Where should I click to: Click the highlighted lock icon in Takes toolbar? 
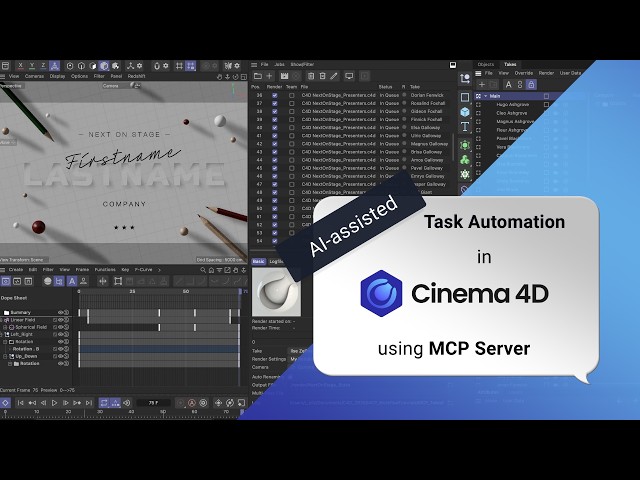click(x=531, y=84)
